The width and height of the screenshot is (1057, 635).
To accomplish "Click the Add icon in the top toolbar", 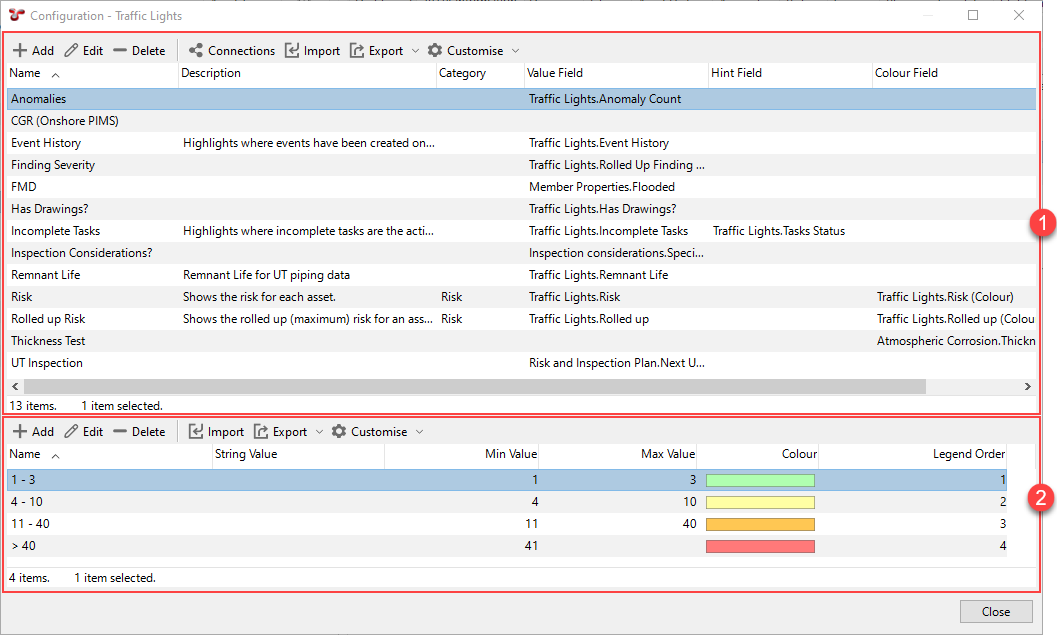I will pos(20,51).
